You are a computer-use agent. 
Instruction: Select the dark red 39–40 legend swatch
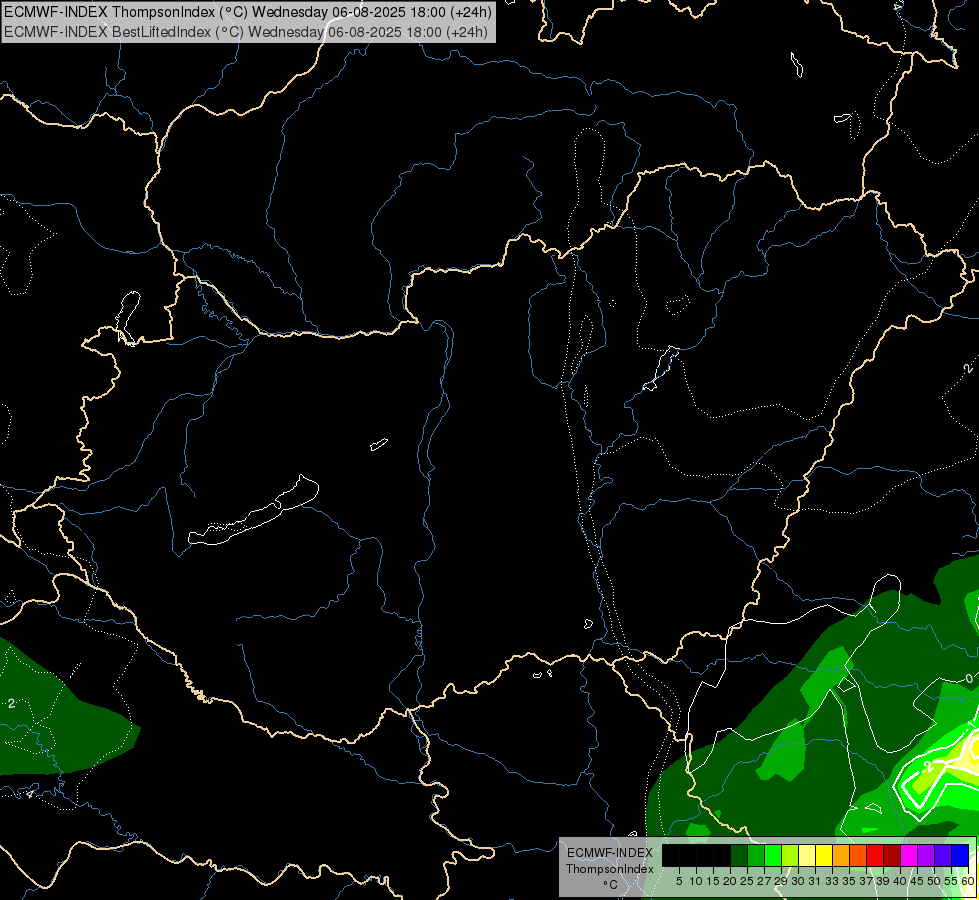point(892,855)
